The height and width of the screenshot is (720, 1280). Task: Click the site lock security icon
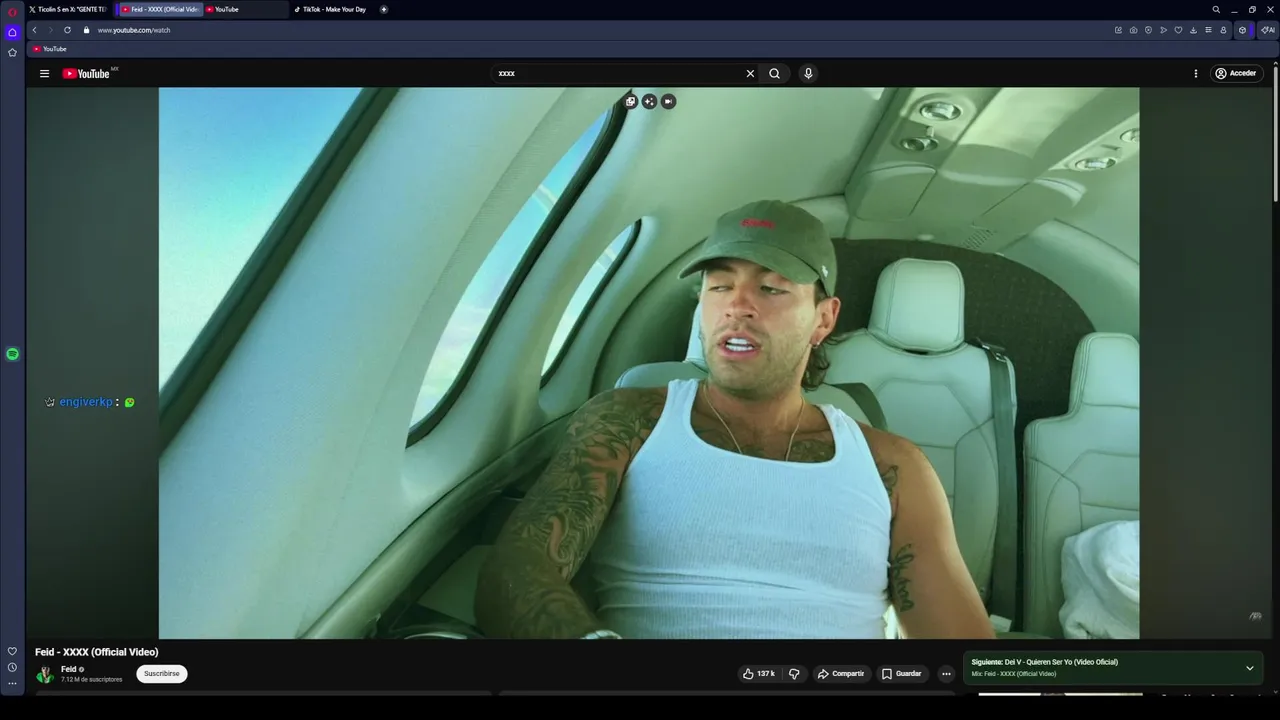point(86,30)
